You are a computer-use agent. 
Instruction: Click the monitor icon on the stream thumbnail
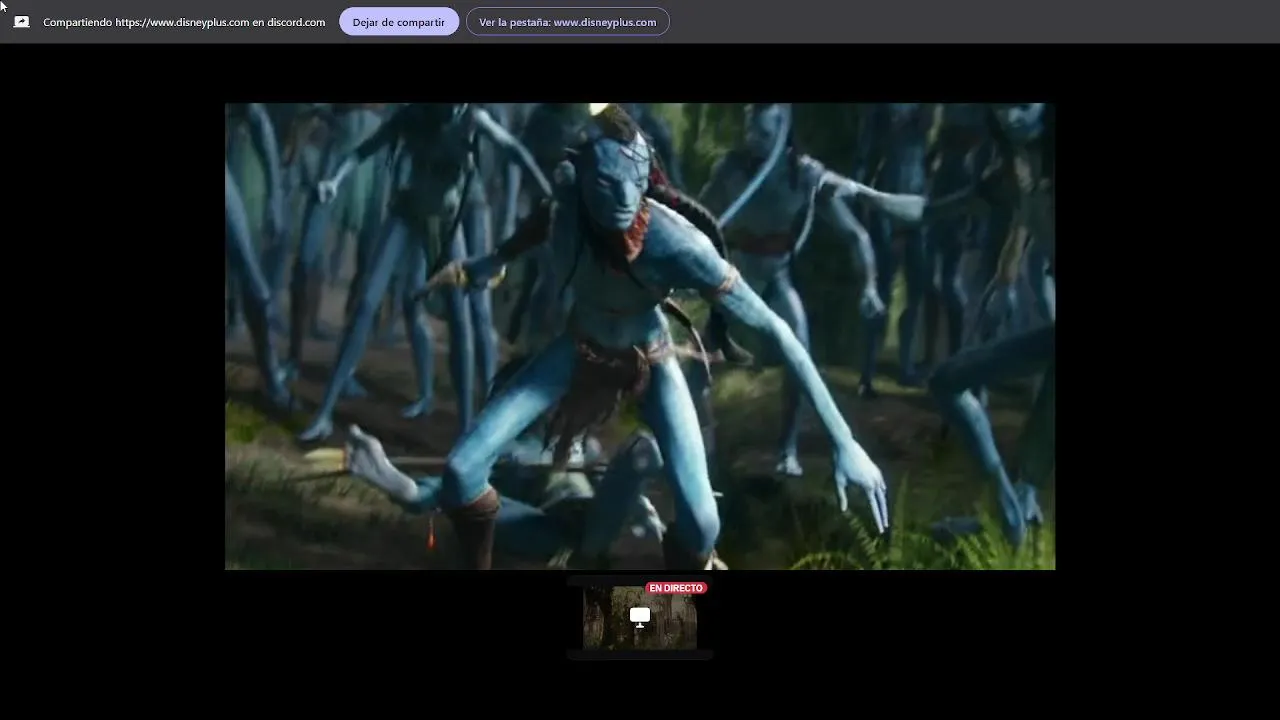click(x=640, y=617)
